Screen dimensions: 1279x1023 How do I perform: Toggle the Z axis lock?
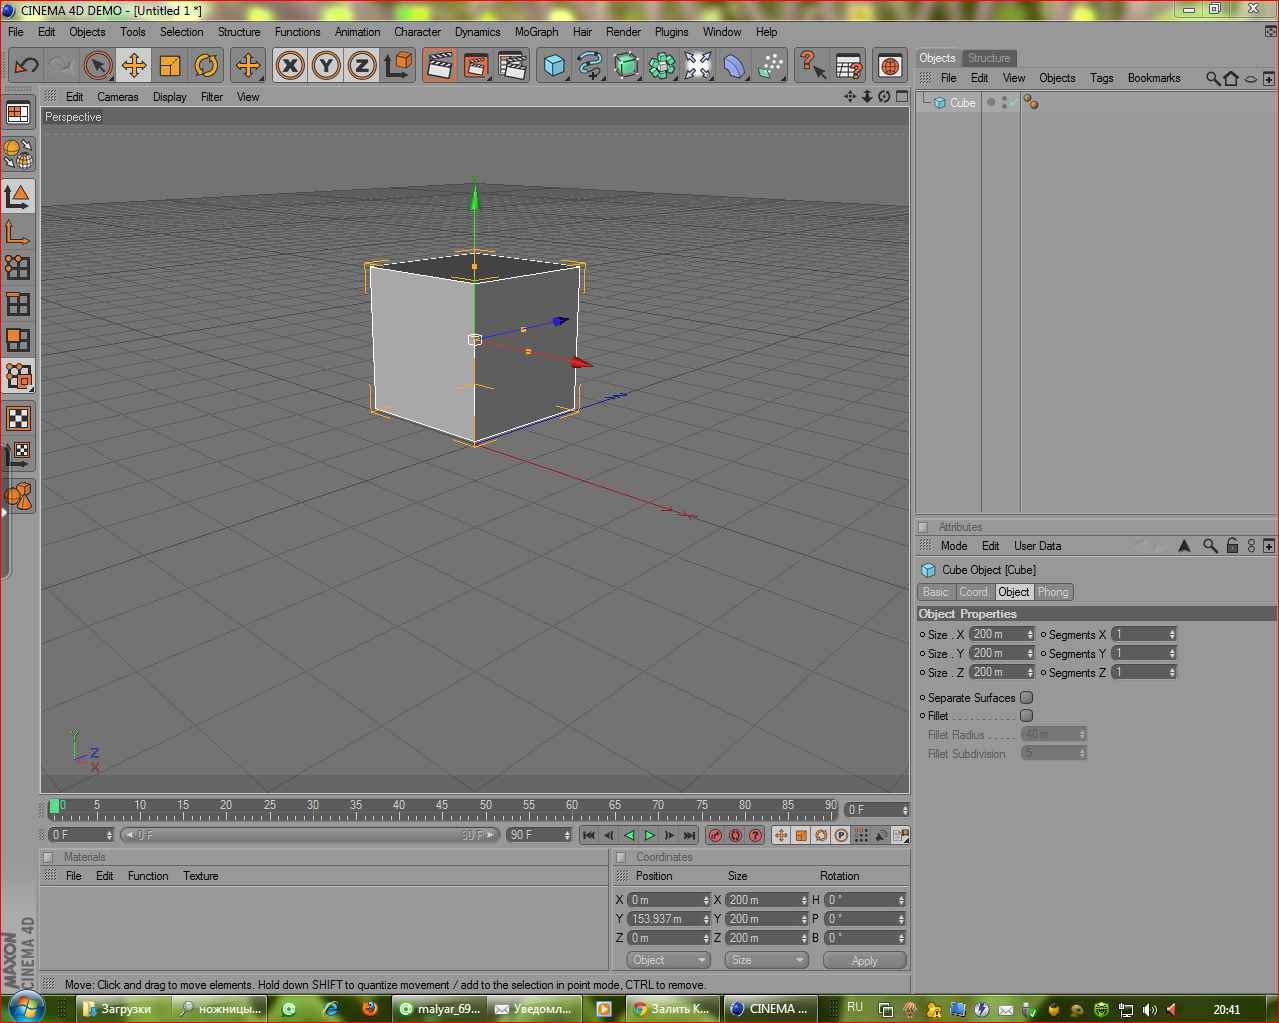362,66
